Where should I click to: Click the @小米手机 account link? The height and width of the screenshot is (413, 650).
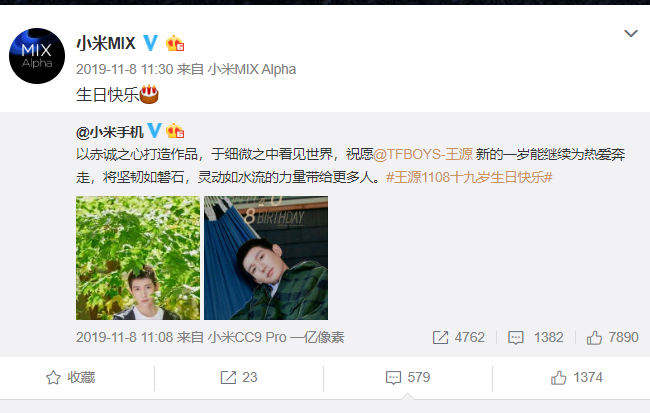point(110,132)
